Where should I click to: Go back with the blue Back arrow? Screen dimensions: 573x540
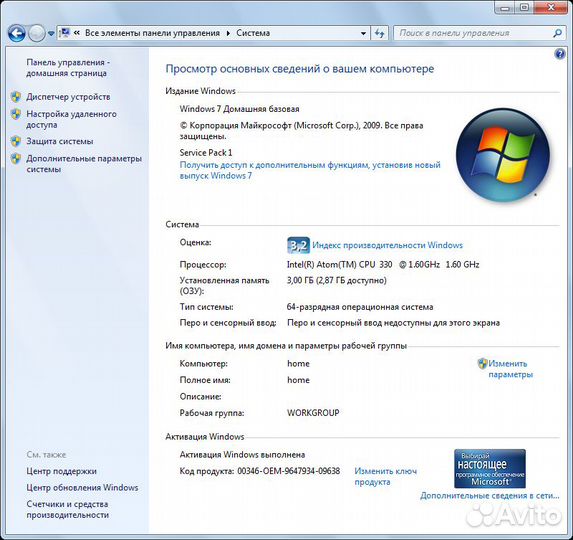coord(16,34)
